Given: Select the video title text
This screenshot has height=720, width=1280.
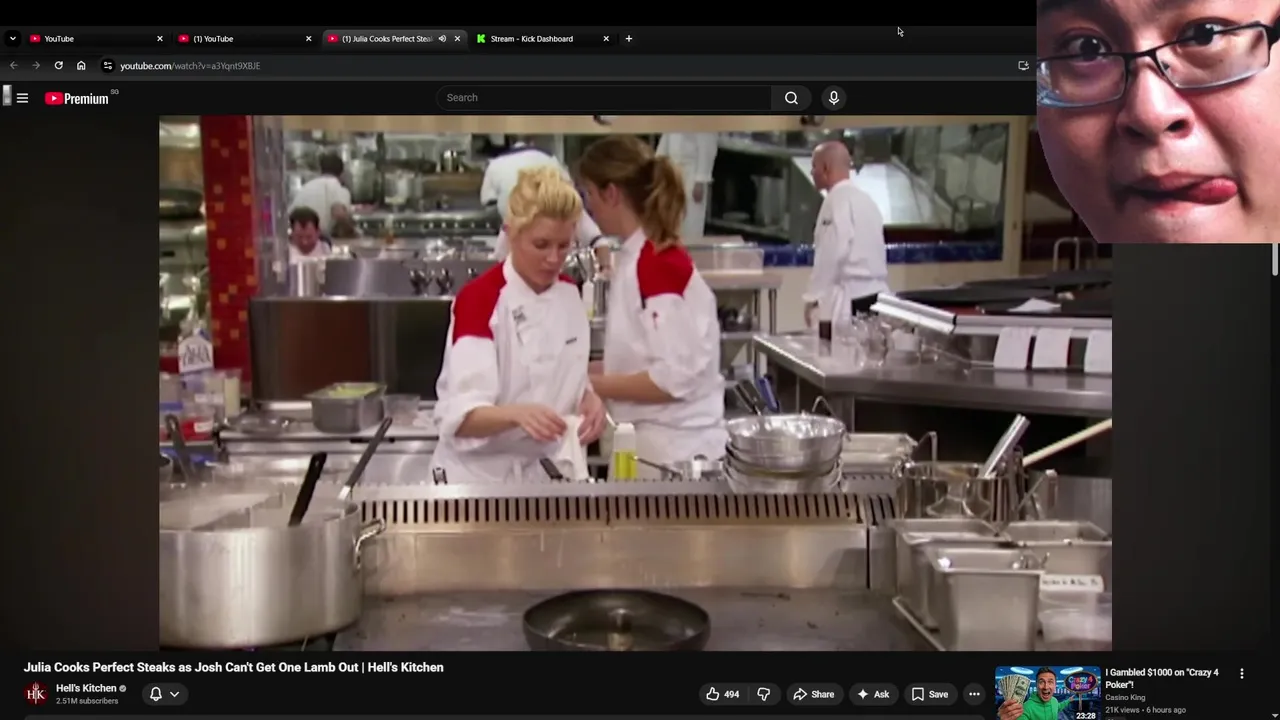Looking at the screenshot, I should pos(234,667).
